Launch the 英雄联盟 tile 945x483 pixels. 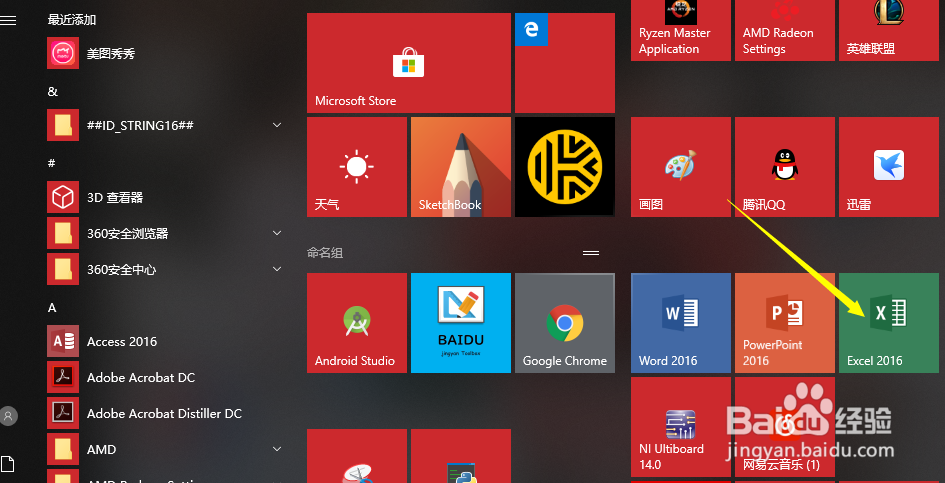point(889,30)
